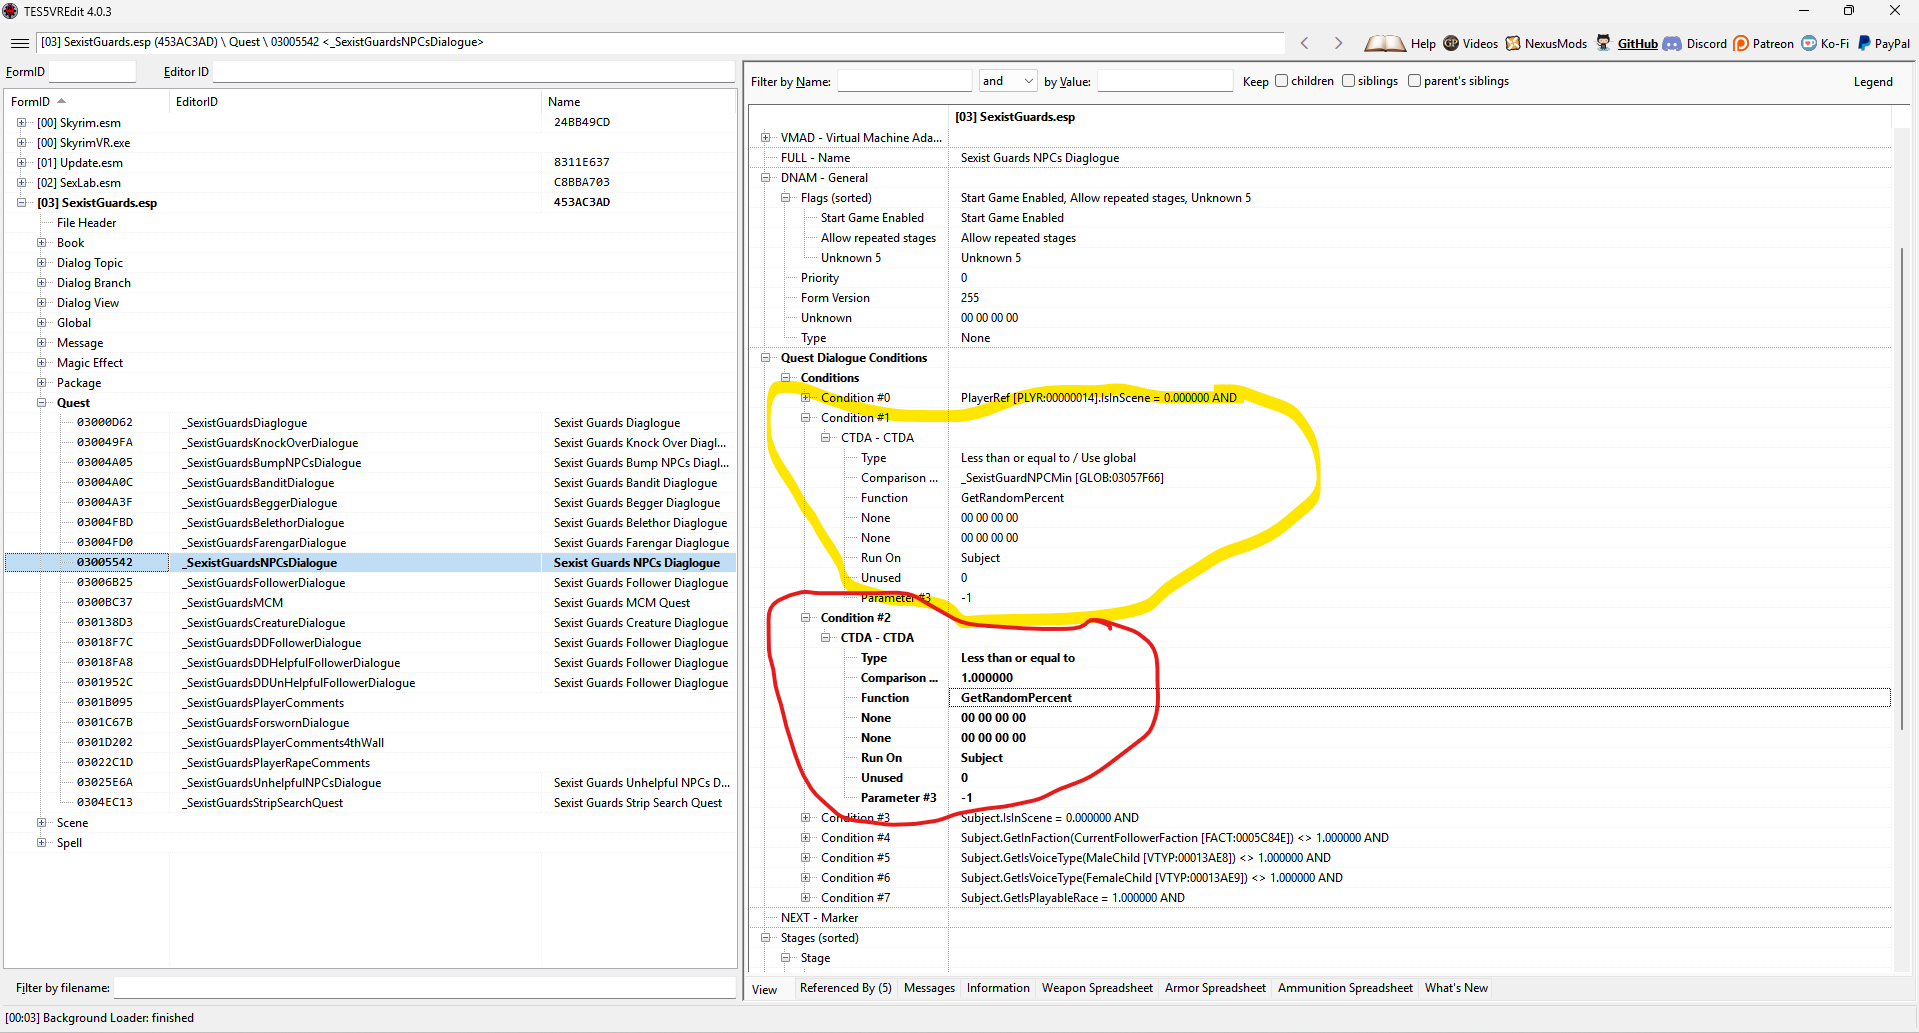Expand the Magic Effect group
The height and width of the screenshot is (1033, 1919).
(42, 363)
